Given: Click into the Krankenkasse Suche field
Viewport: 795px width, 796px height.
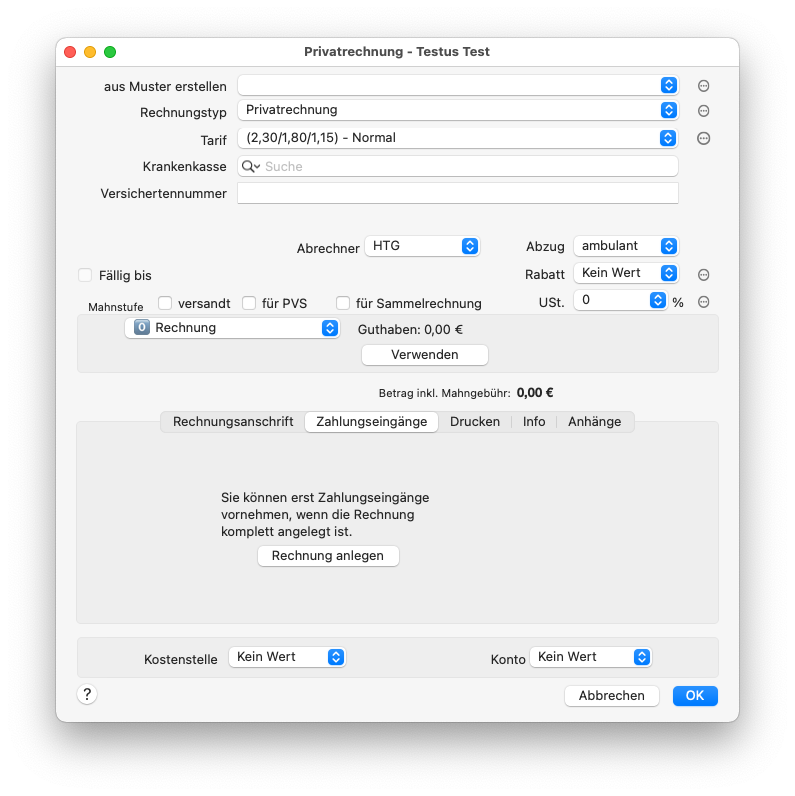Looking at the screenshot, I should [458, 167].
